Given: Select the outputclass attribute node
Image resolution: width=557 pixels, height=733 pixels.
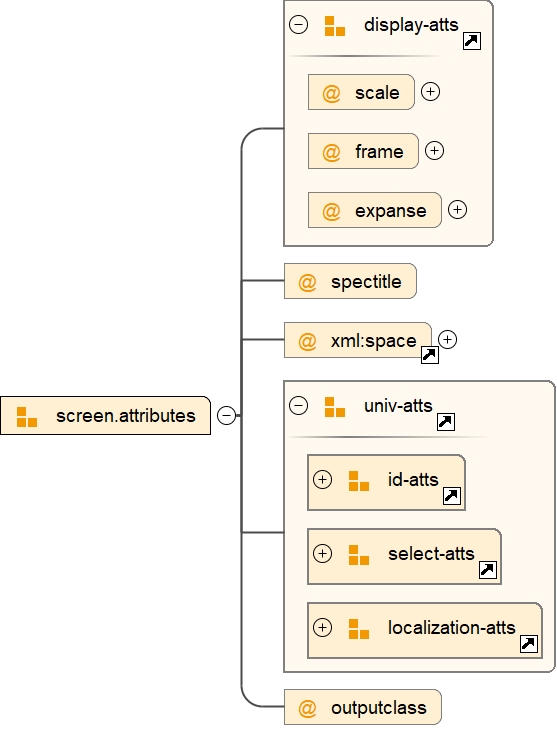Looking at the screenshot, I should (363, 707).
